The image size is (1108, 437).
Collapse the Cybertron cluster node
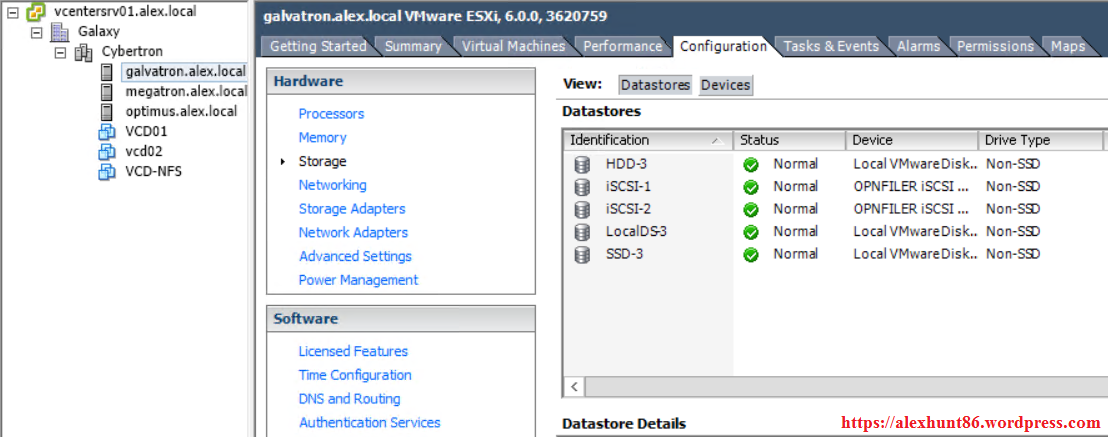pyautogui.click(x=61, y=52)
